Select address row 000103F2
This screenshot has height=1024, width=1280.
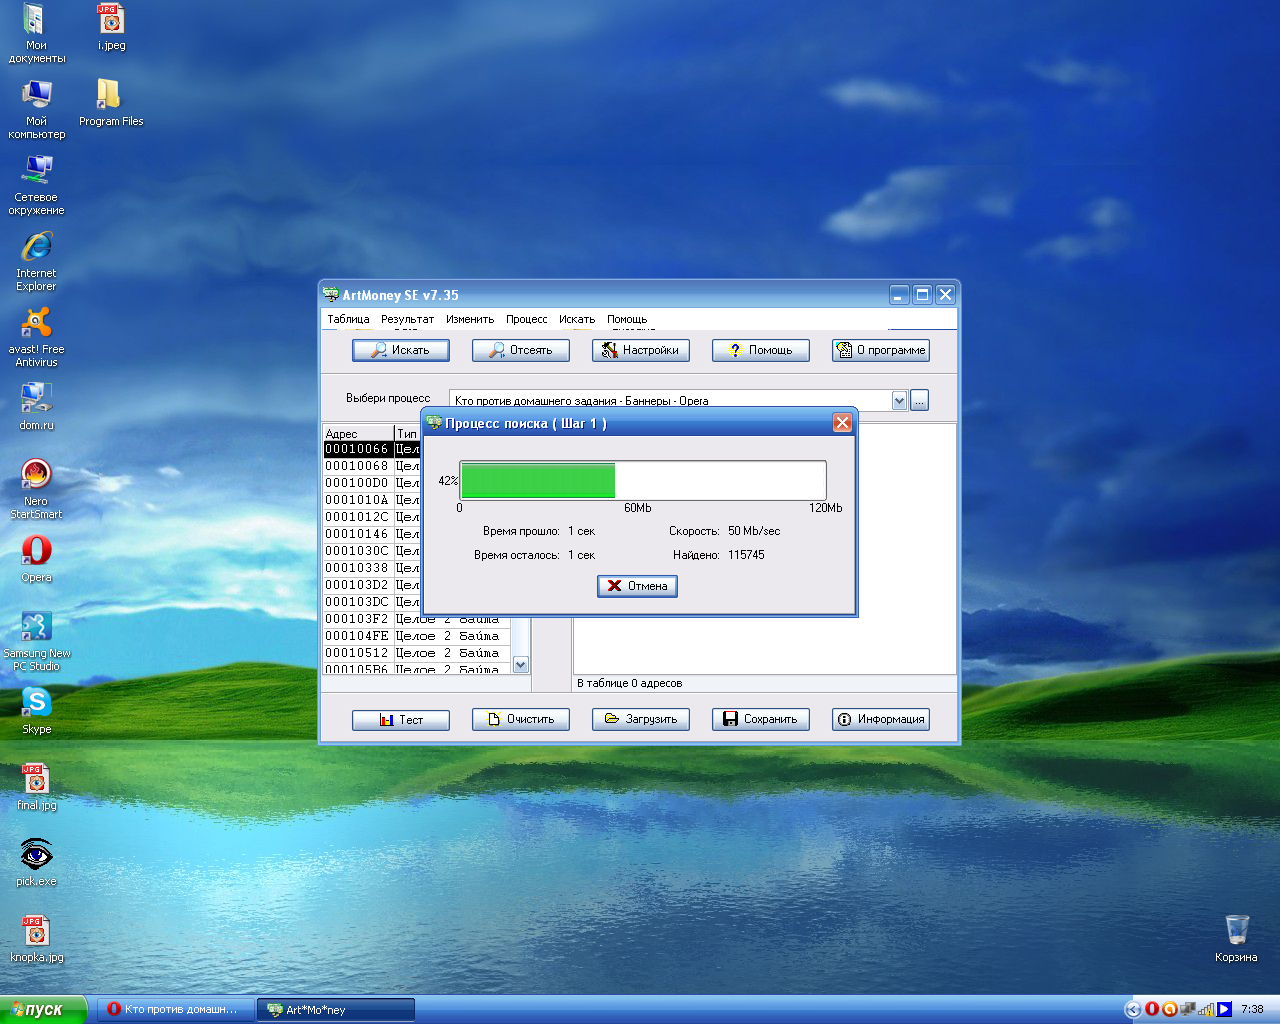(x=416, y=619)
